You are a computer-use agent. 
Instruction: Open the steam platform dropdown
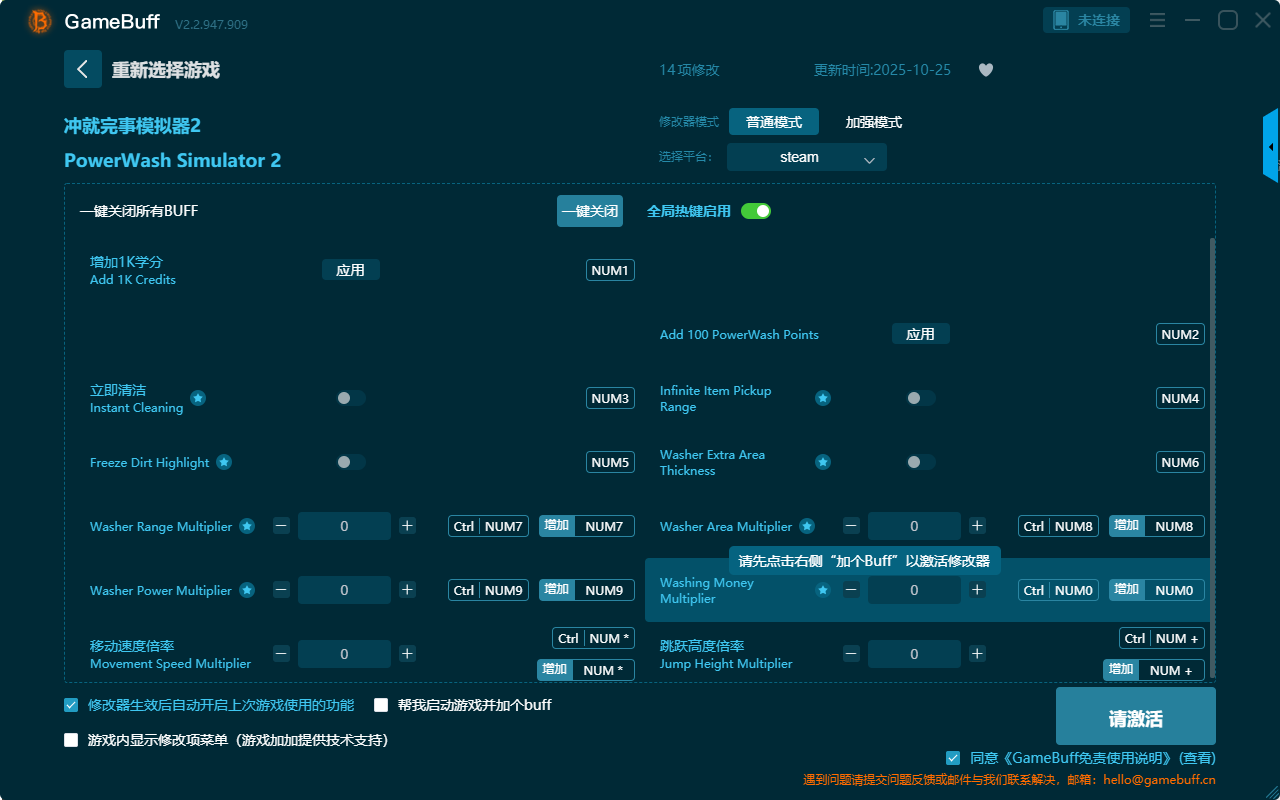pos(806,157)
